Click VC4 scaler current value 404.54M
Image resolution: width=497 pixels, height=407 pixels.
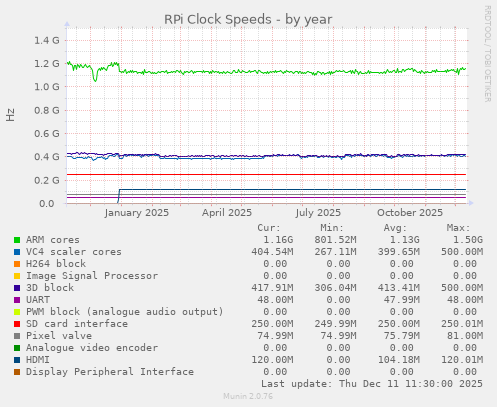(x=272, y=252)
